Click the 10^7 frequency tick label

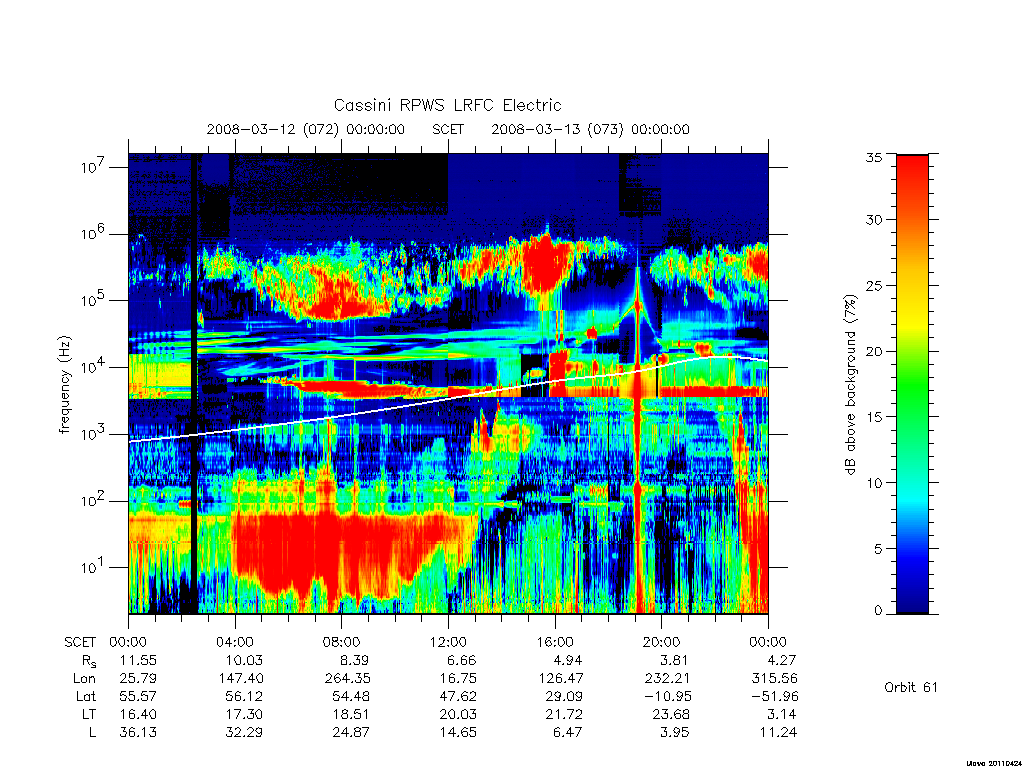[93, 166]
